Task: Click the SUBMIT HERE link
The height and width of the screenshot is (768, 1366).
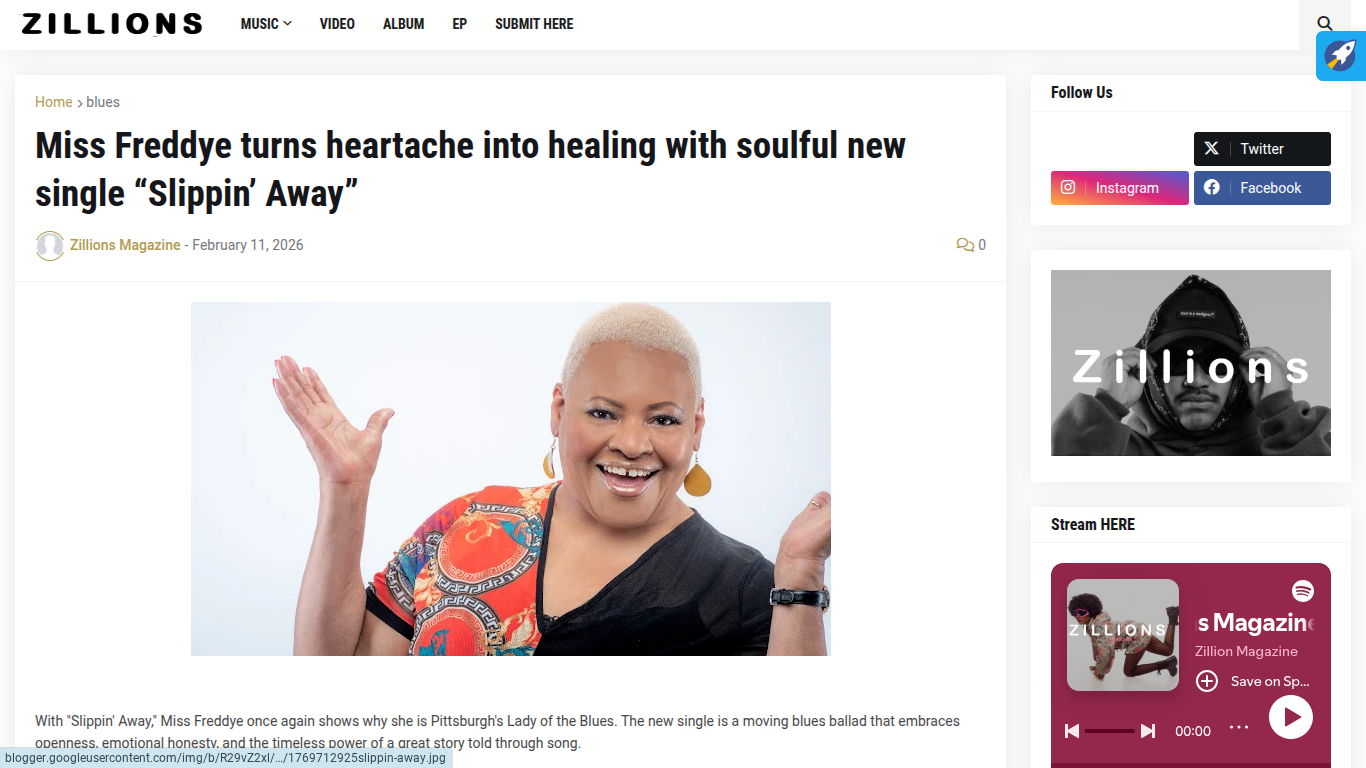Action: pos(534,24)
